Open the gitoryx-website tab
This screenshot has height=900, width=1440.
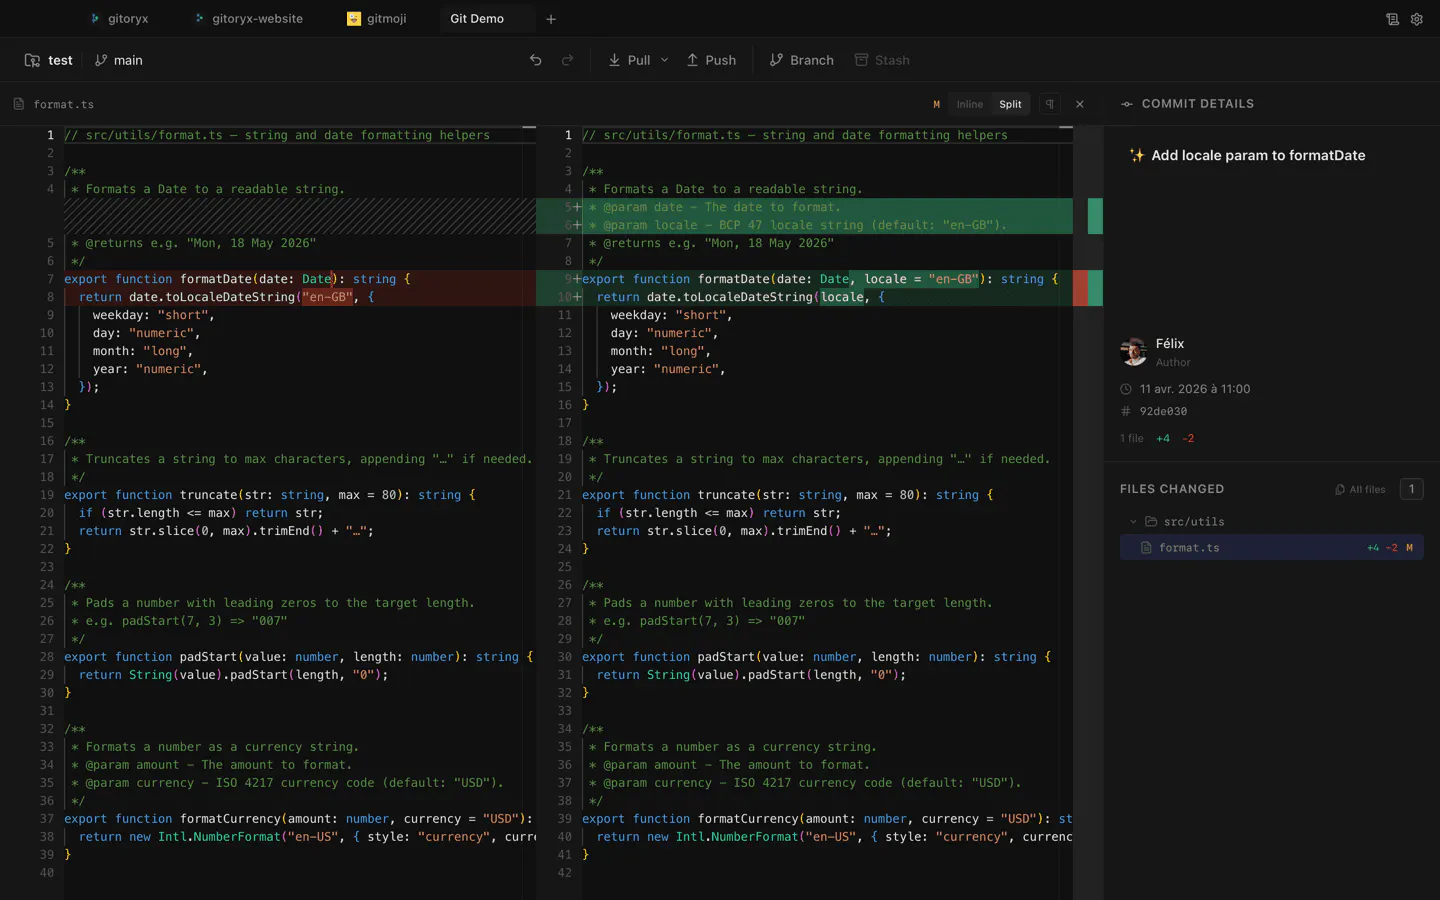click(x=248, y=19)
